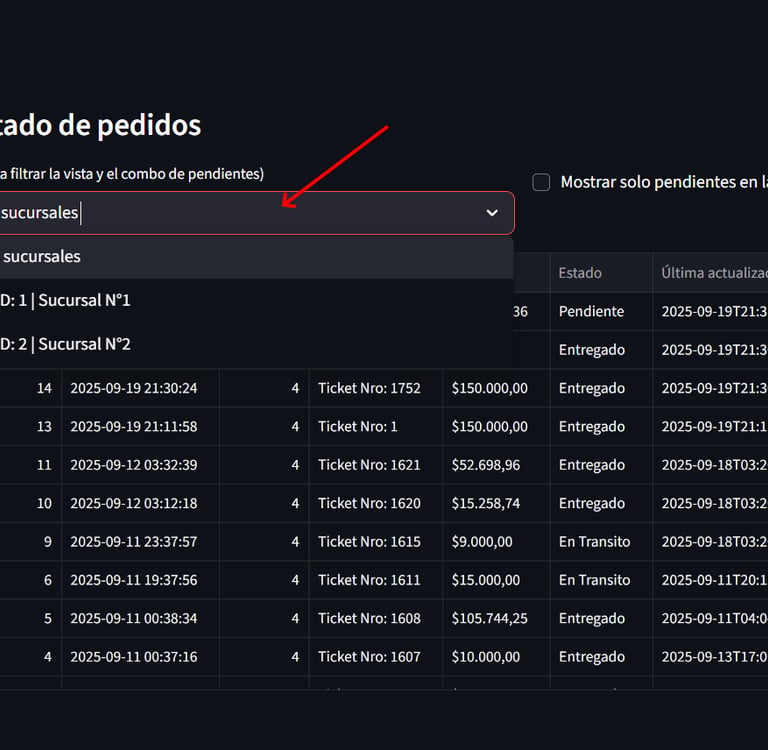Select the Pendiente status cell
768x750 pixels.
click(x=601, y=312)
